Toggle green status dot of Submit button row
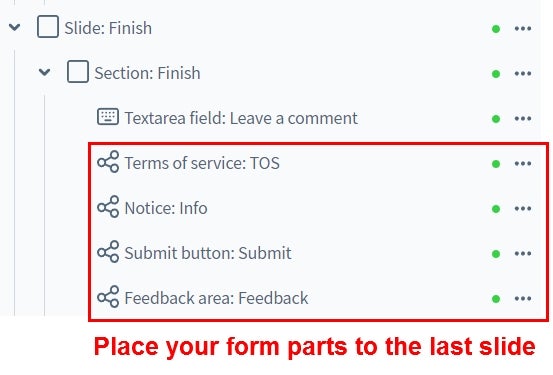This screenshot has width=553, height=375. coord(496,254)
